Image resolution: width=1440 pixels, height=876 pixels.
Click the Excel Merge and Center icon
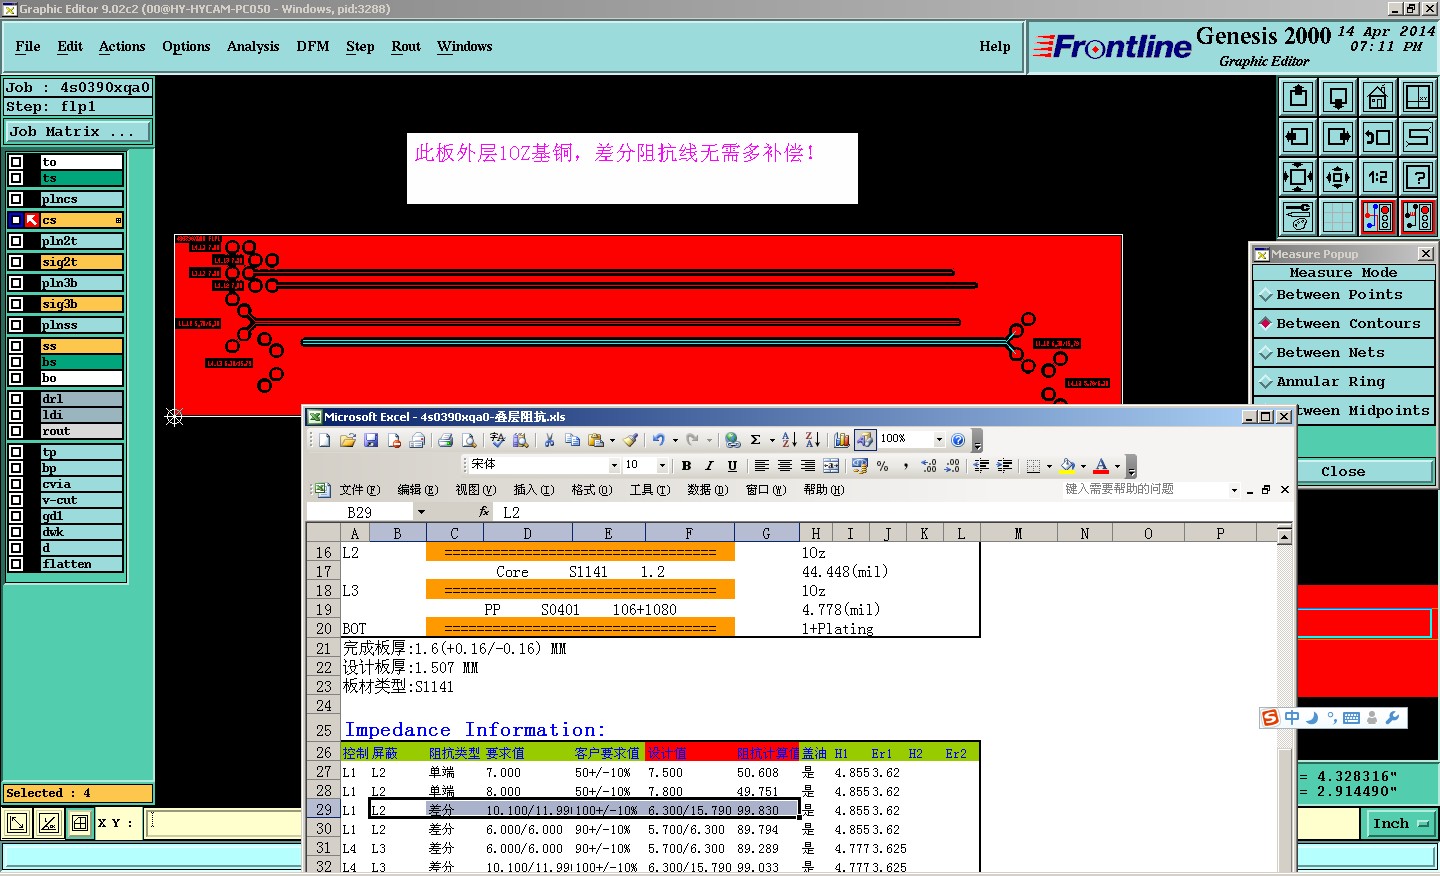click(831, 466)
